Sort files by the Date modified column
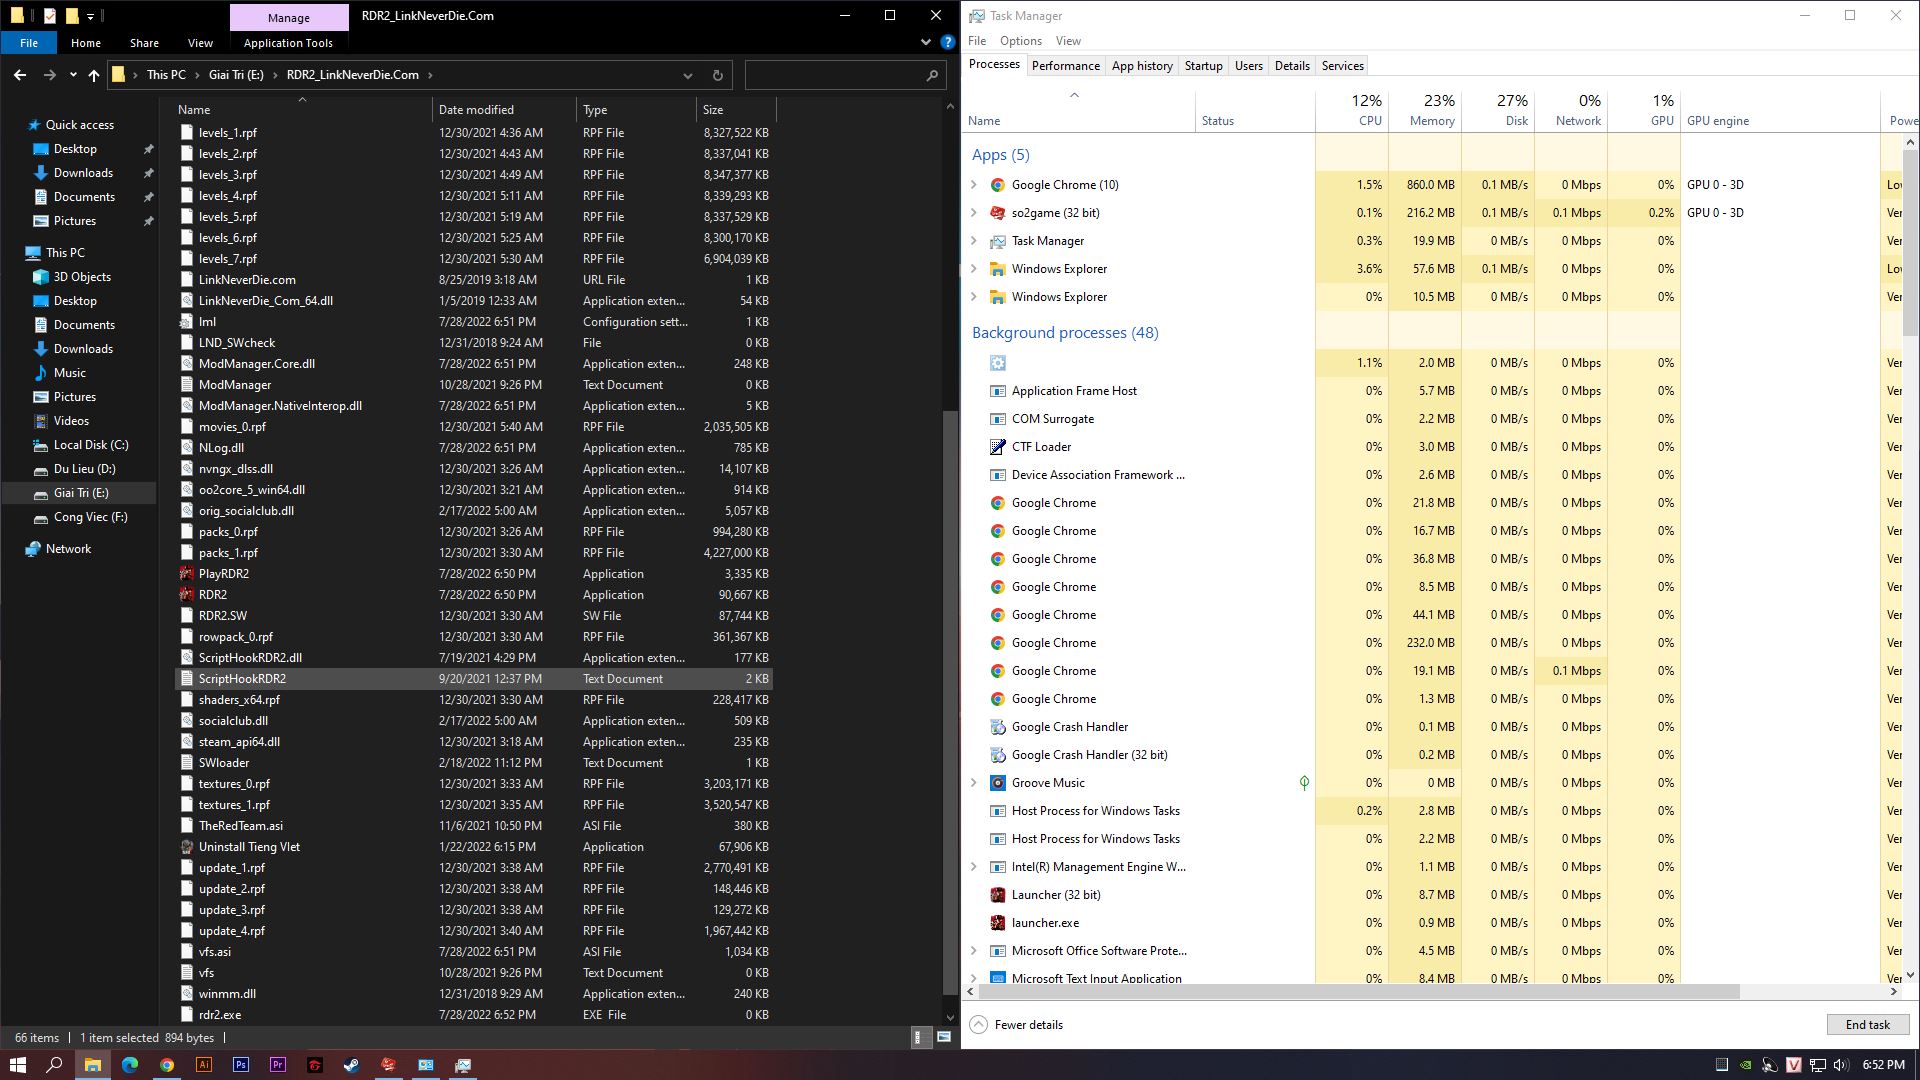This screenshot has width=1920, height=1080. (x=476, y=110)
